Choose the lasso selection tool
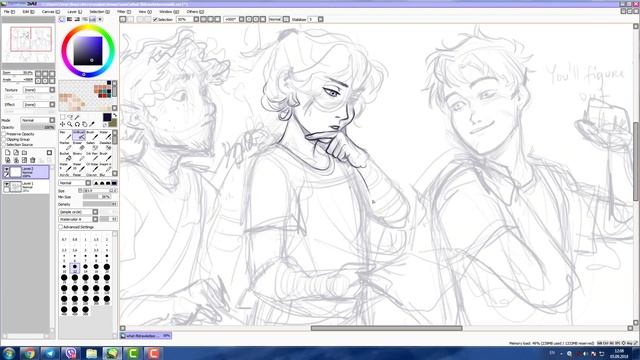 [70, 117]
